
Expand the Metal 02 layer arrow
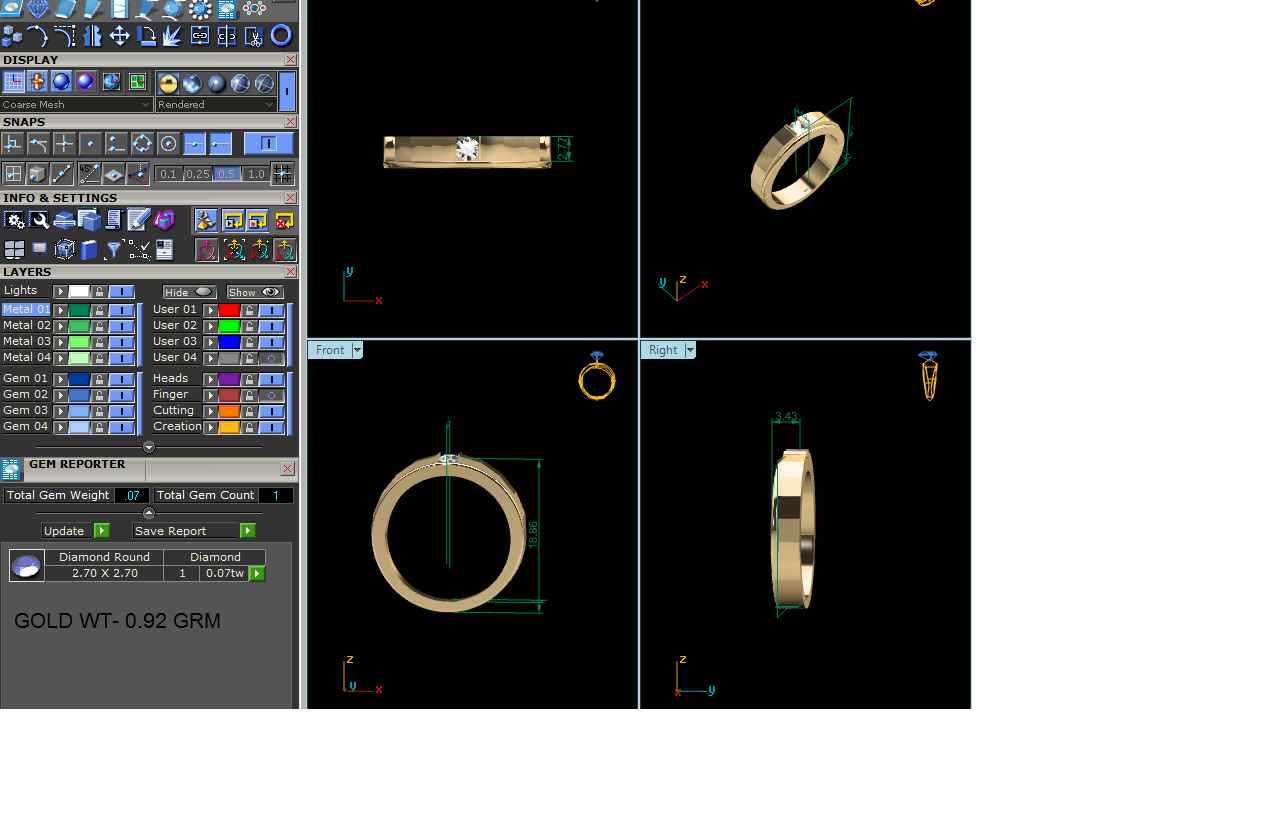coord(60,326)
